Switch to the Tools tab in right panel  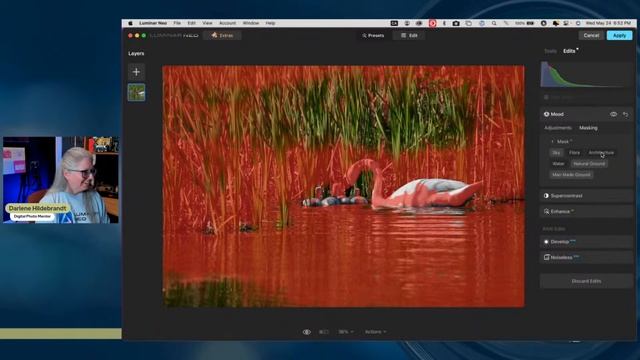(x=550, y=51)
